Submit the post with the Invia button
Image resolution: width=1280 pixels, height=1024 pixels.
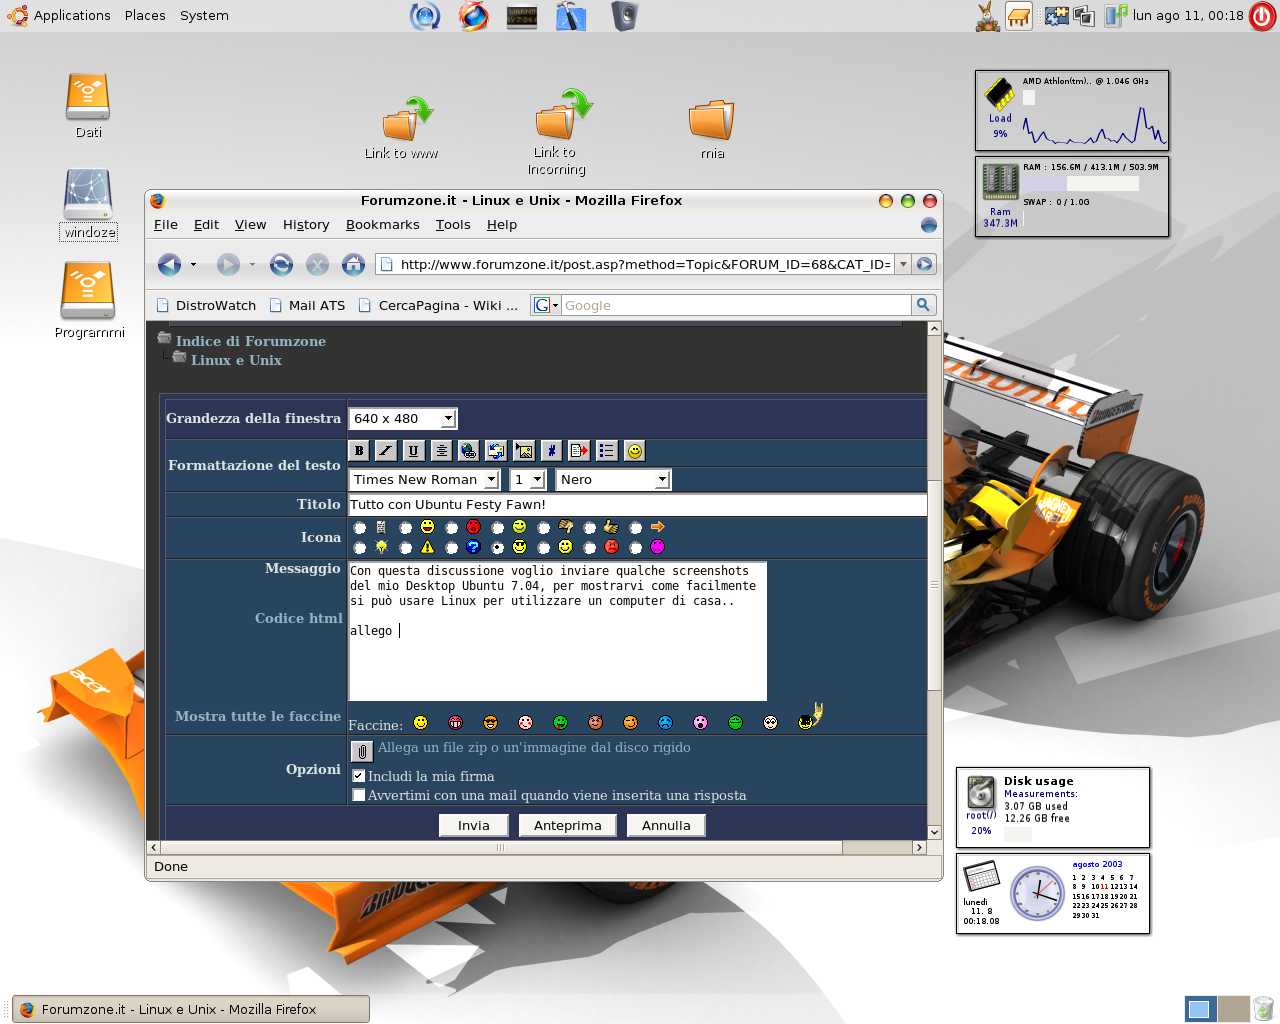(474, 825)
